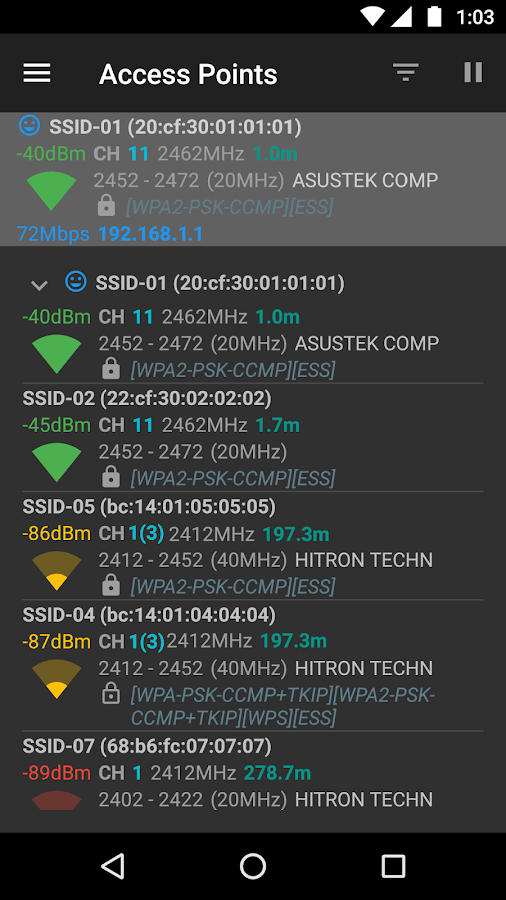
Task: Open the filter icon in toolbar
Action: [406, 72]
